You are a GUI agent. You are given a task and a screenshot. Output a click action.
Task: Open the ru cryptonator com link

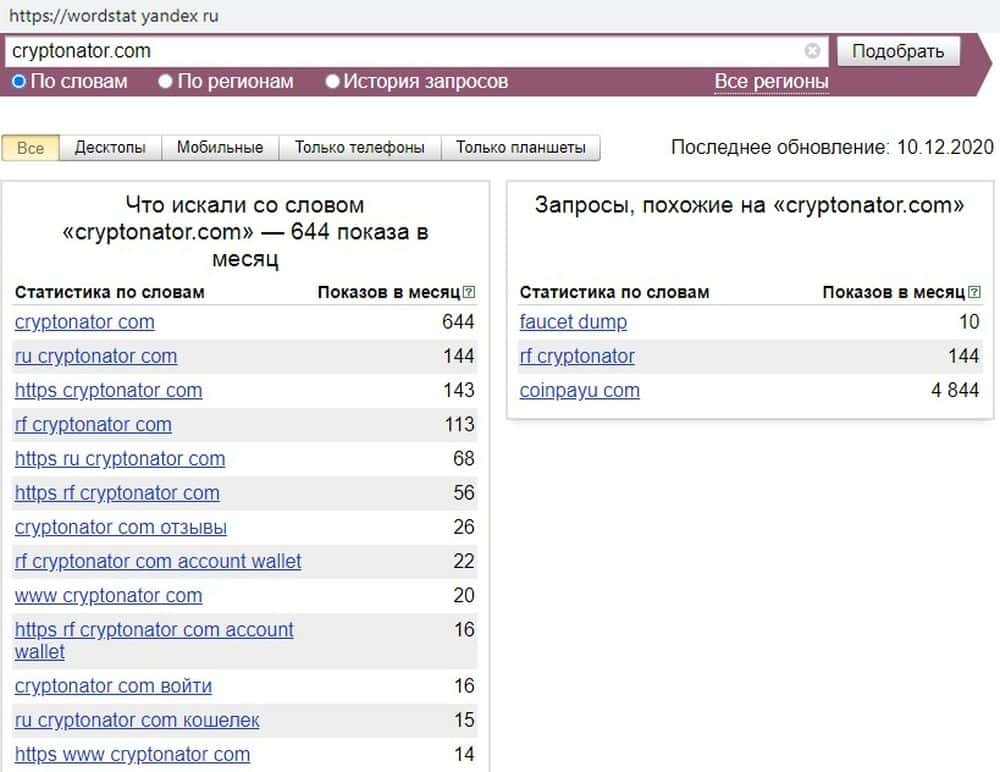96,356
